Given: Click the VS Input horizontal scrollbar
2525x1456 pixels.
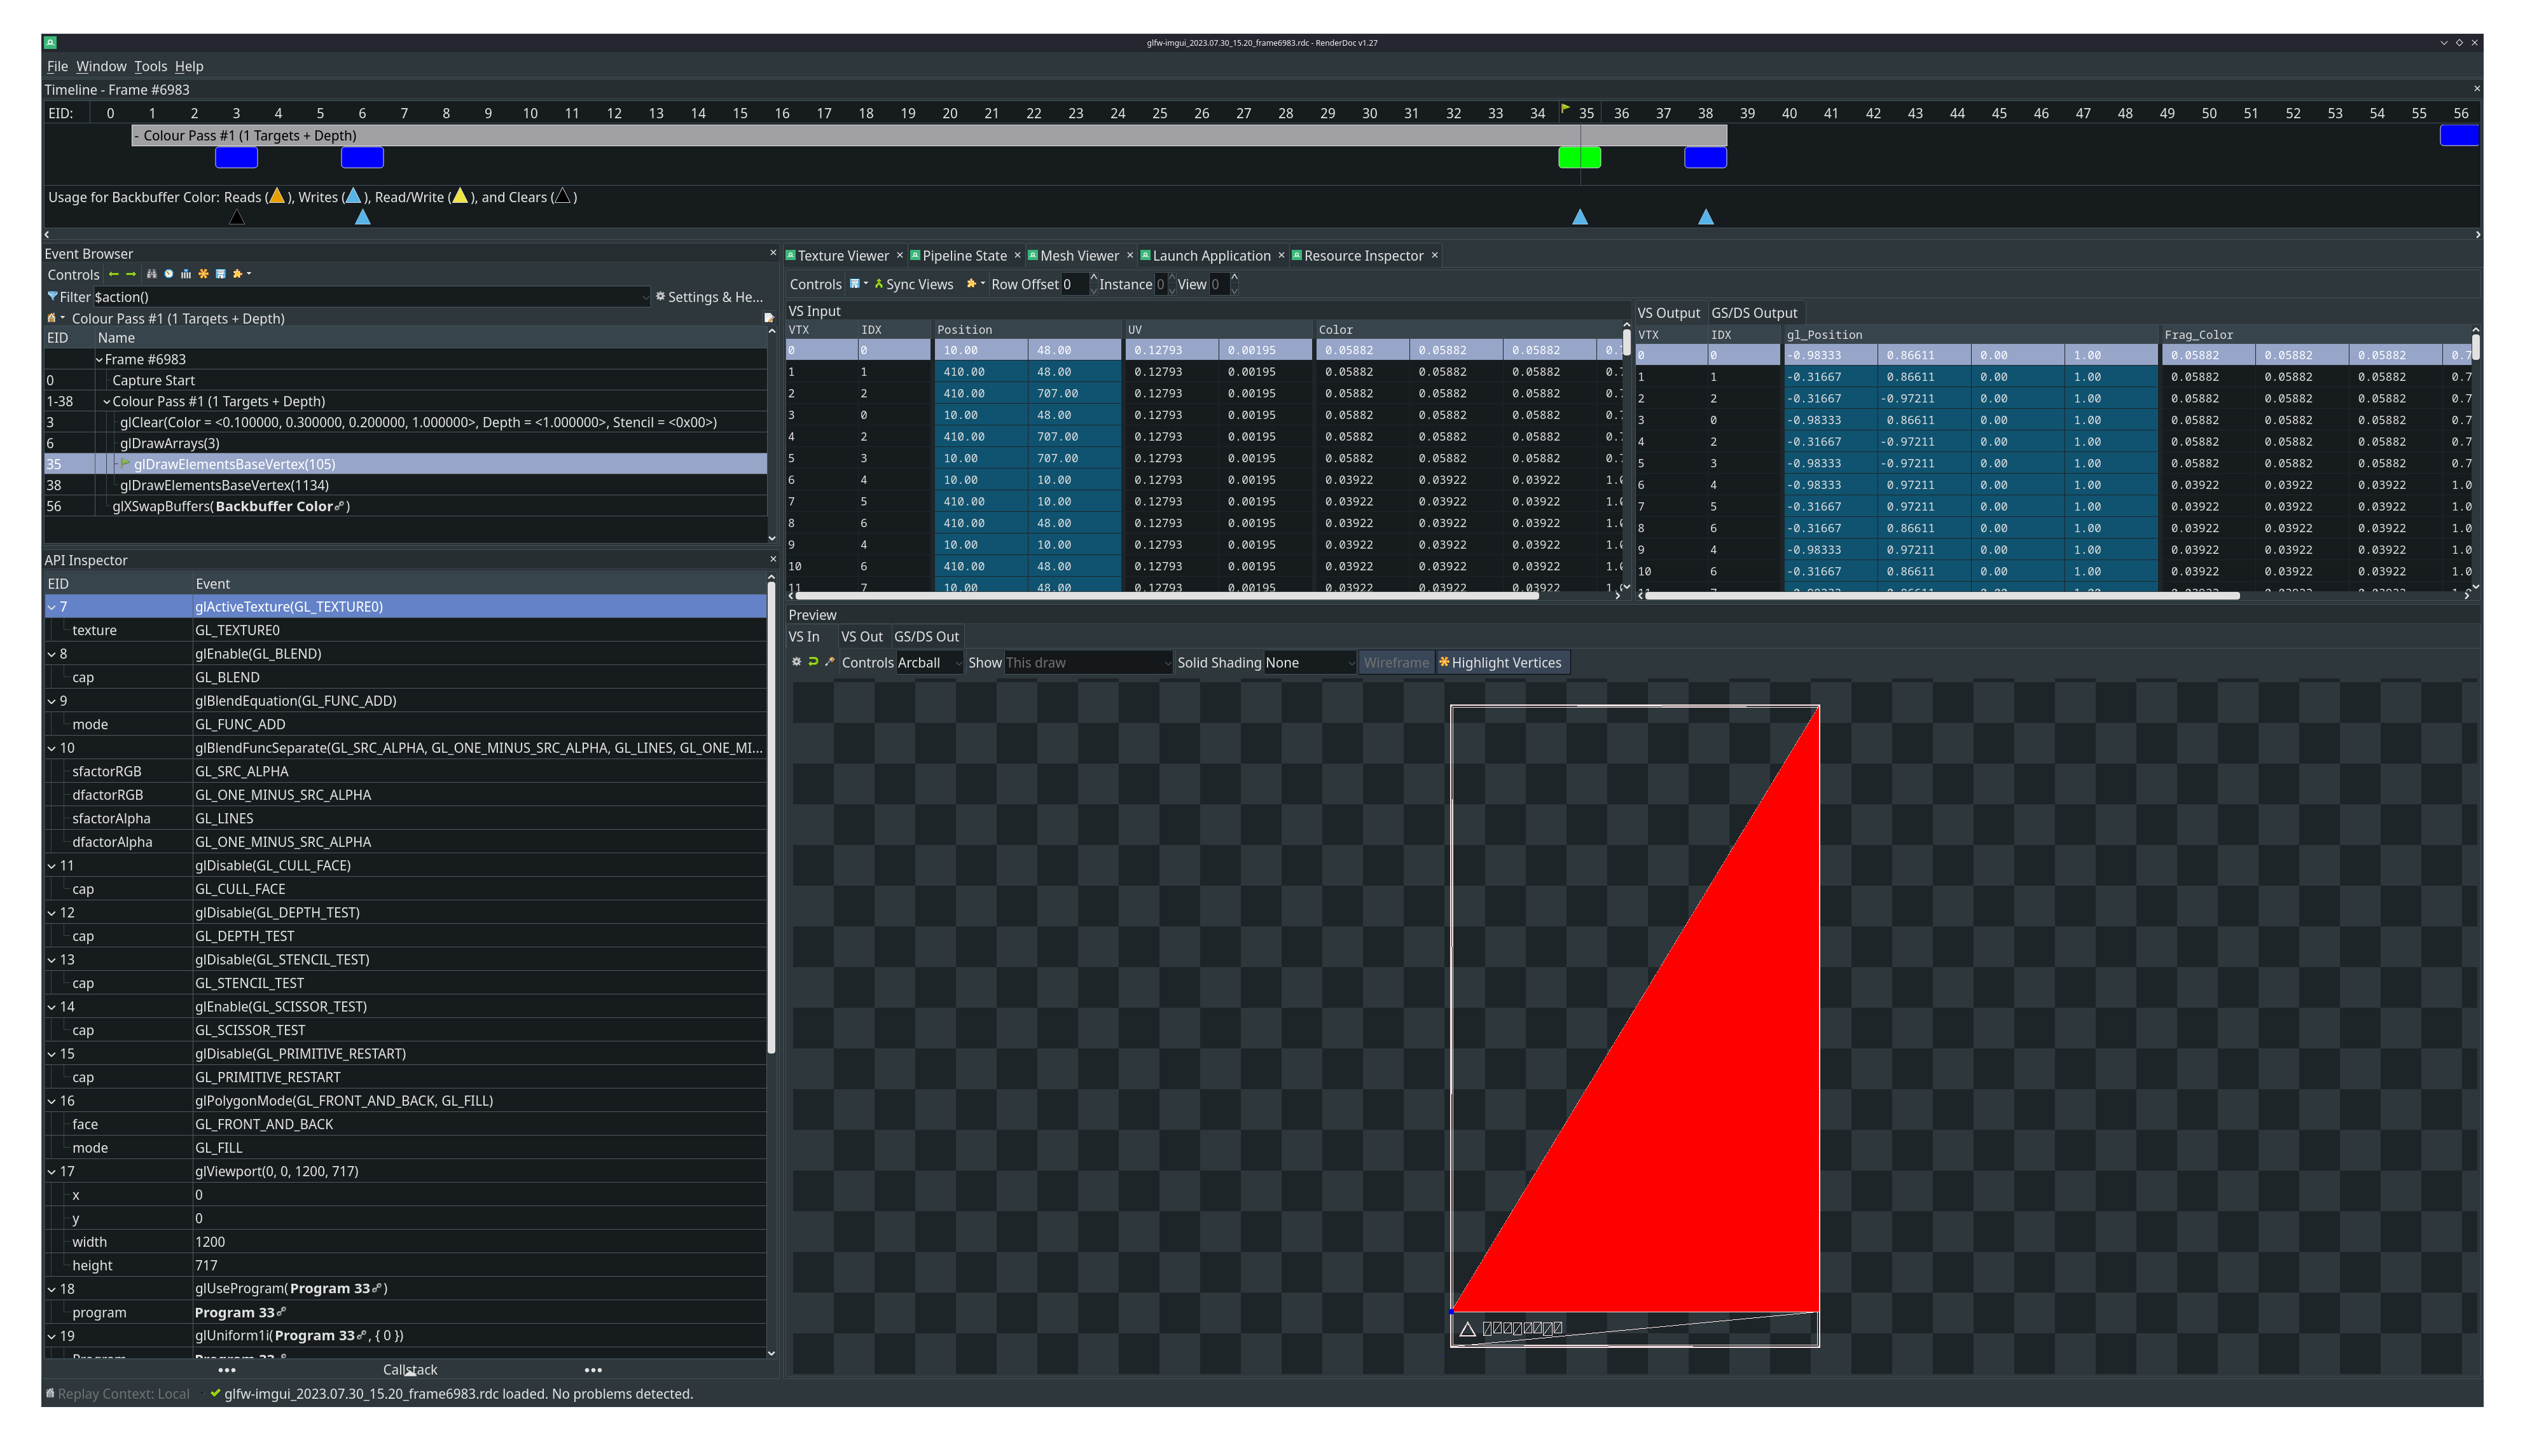Looking at the screenshot, I should 1166,596.
